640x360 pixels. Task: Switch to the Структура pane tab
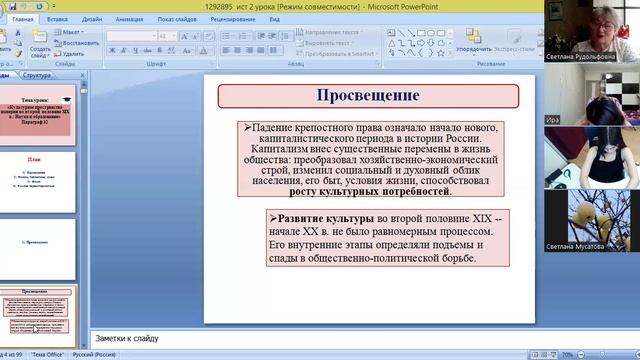pyautogui.click(x=37, y=75)
